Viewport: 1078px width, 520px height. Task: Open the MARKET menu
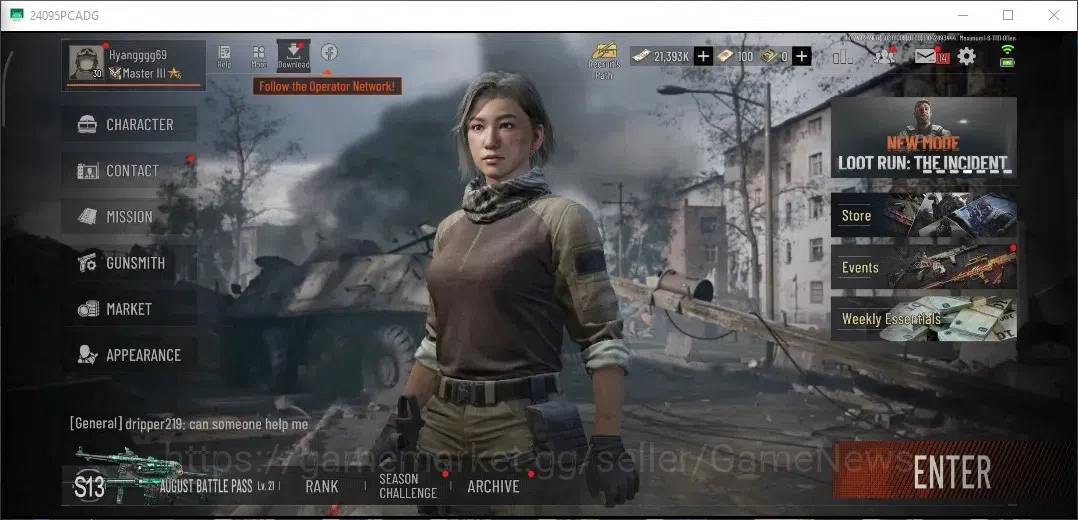tap(129, 309)
